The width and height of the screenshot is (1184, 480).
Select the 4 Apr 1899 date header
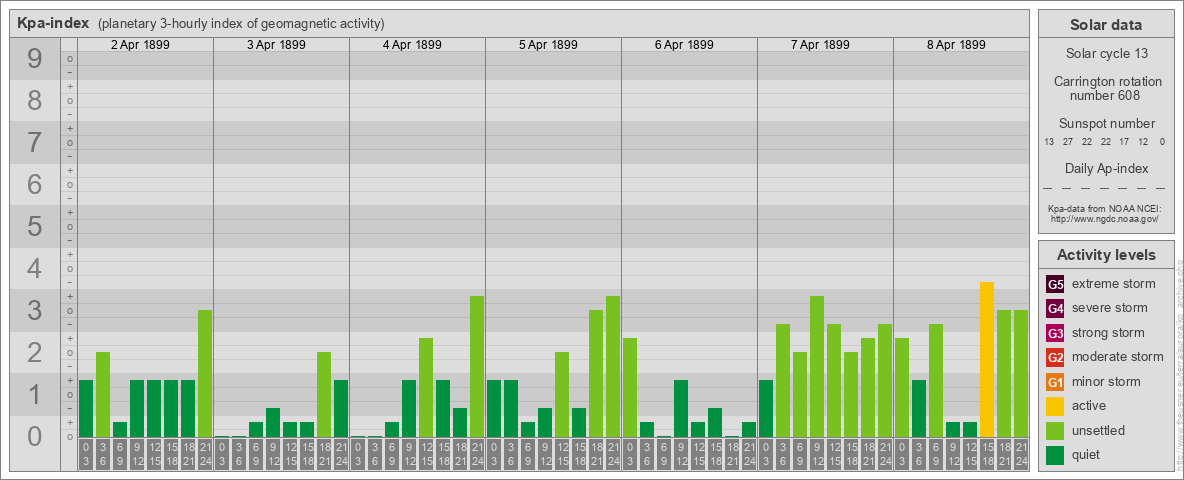pos(412,45)
